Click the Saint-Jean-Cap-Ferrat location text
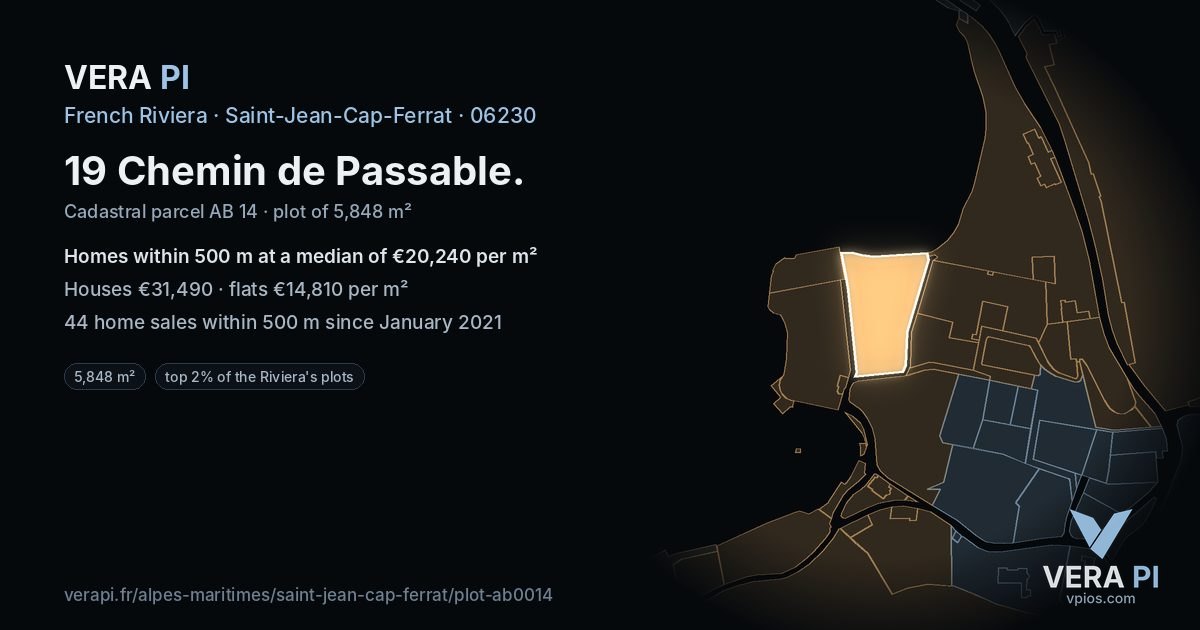Screen dimensions: 1200x630 click(x=338, y=115)
